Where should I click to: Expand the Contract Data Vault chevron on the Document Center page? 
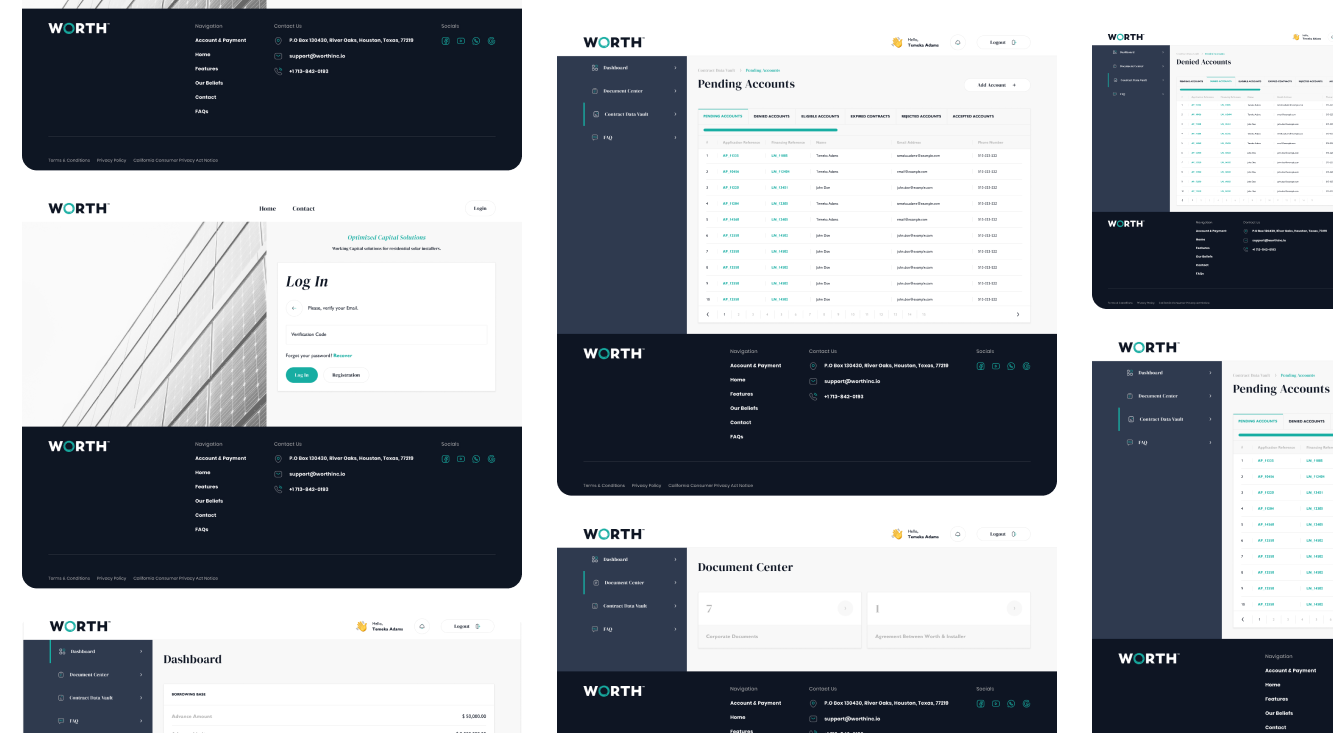click(675, 606)
